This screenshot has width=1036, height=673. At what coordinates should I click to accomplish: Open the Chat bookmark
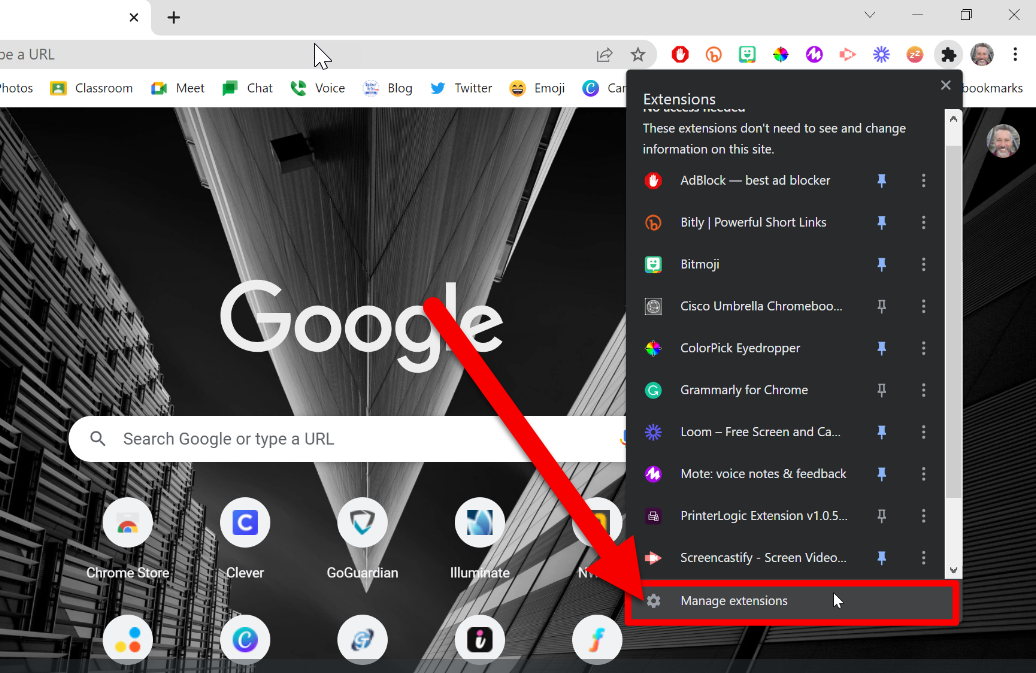248,88
